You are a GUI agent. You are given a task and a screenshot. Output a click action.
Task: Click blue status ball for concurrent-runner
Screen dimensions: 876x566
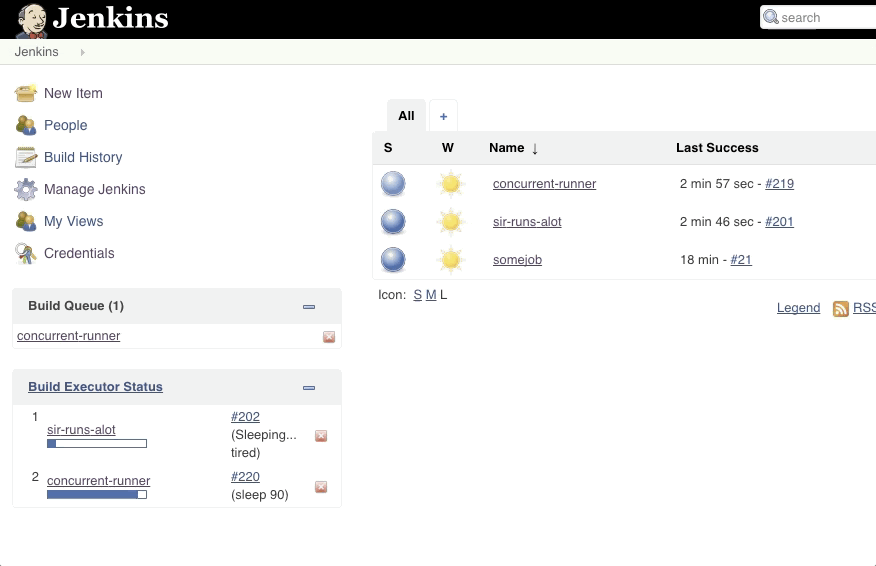pos(393,184)
